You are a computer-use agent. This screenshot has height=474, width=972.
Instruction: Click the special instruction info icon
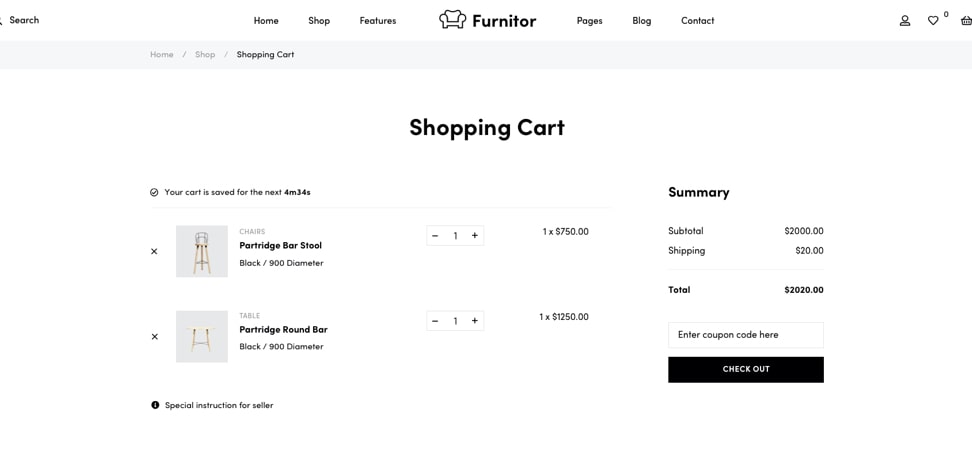[155, 405]
